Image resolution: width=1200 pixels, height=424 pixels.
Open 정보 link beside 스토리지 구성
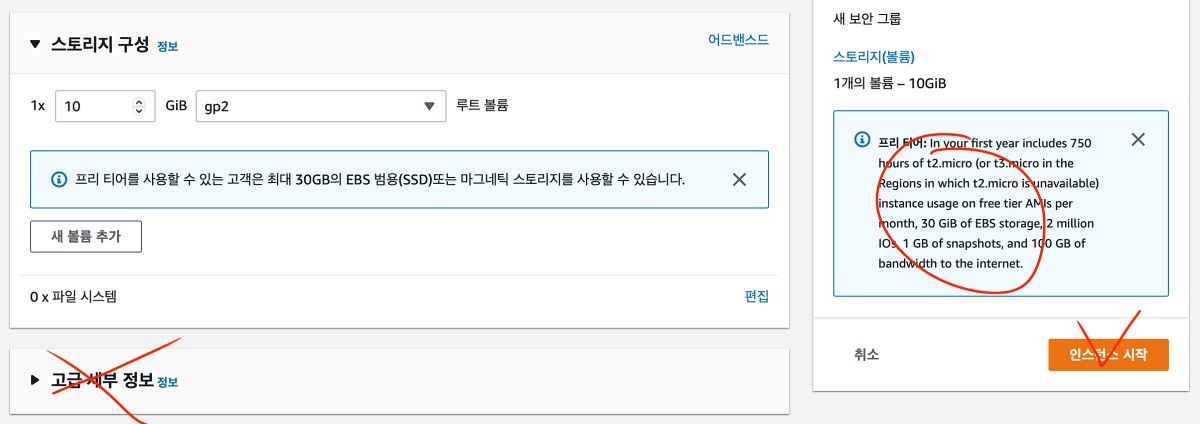tap(167, 46)
